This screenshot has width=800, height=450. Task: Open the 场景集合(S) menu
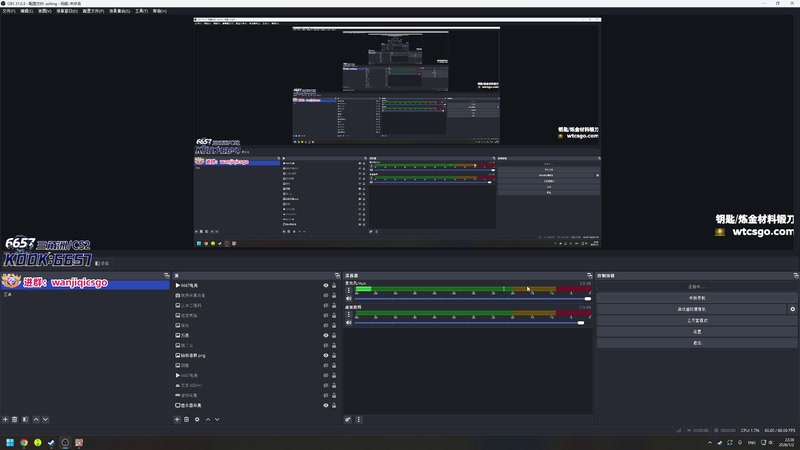point(119,11)
